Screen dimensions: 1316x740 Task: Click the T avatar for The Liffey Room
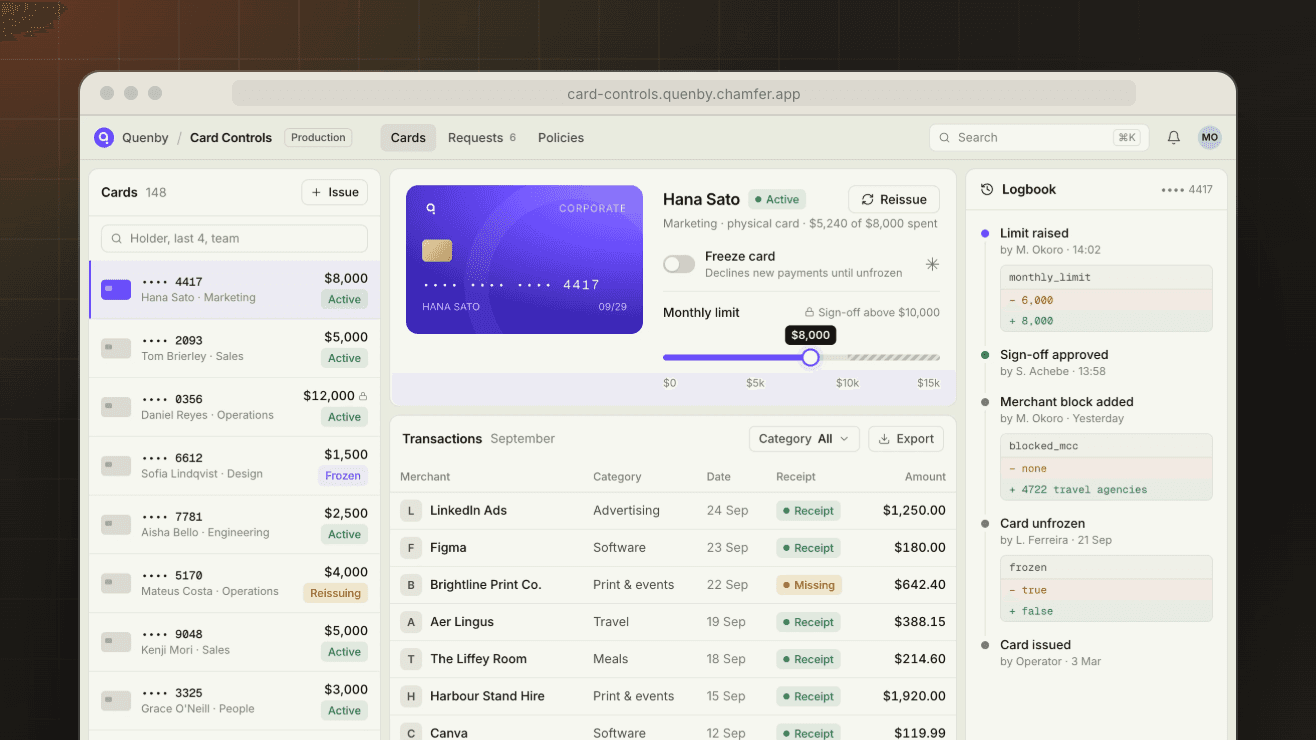(x=410, y=659)
